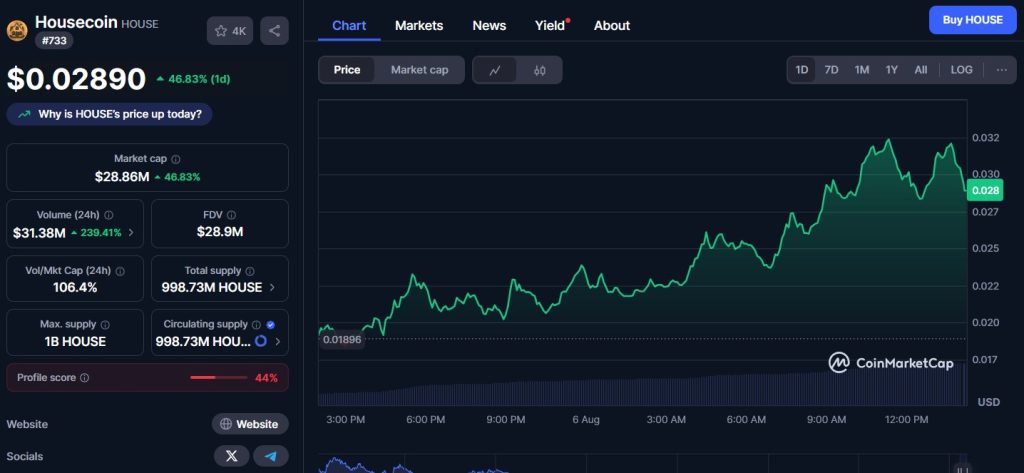Set chart range to 1Y
Viewport: 1024px width, 473px height.
[891, 70]
